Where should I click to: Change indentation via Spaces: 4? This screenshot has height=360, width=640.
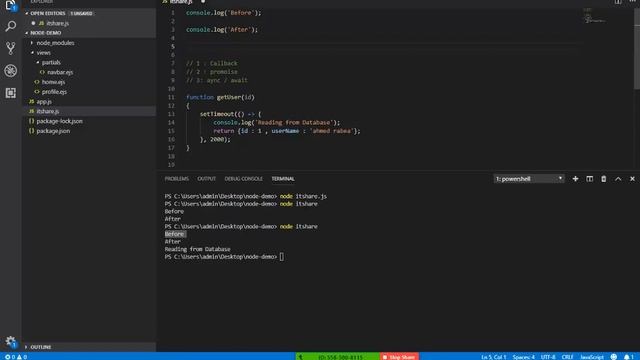click(x=523, y=357)
